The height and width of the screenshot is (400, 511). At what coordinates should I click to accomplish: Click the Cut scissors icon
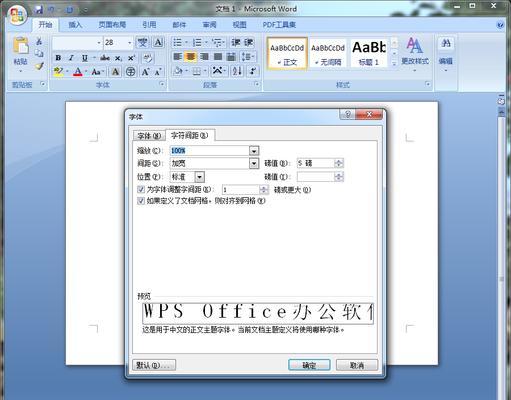[x=39, y=41]
